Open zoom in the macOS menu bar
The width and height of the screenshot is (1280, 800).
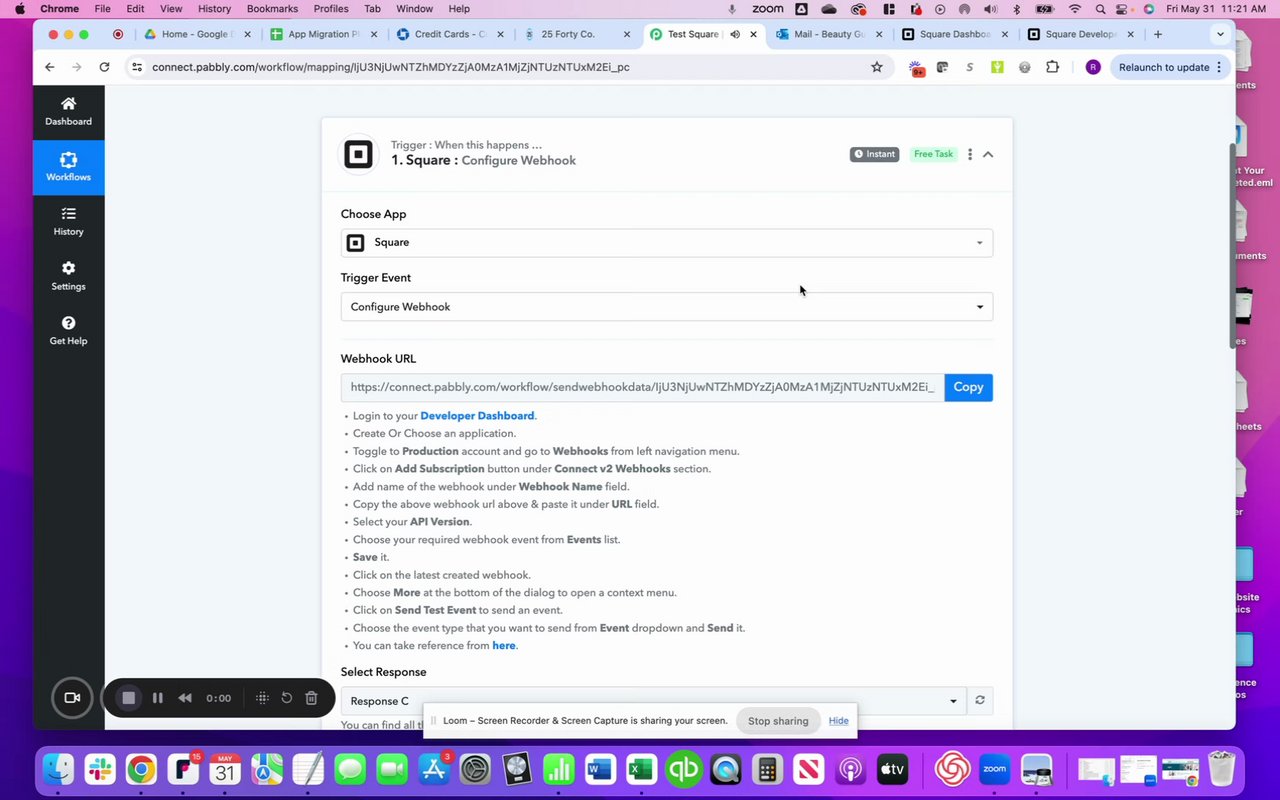click(x=767, y=9)
